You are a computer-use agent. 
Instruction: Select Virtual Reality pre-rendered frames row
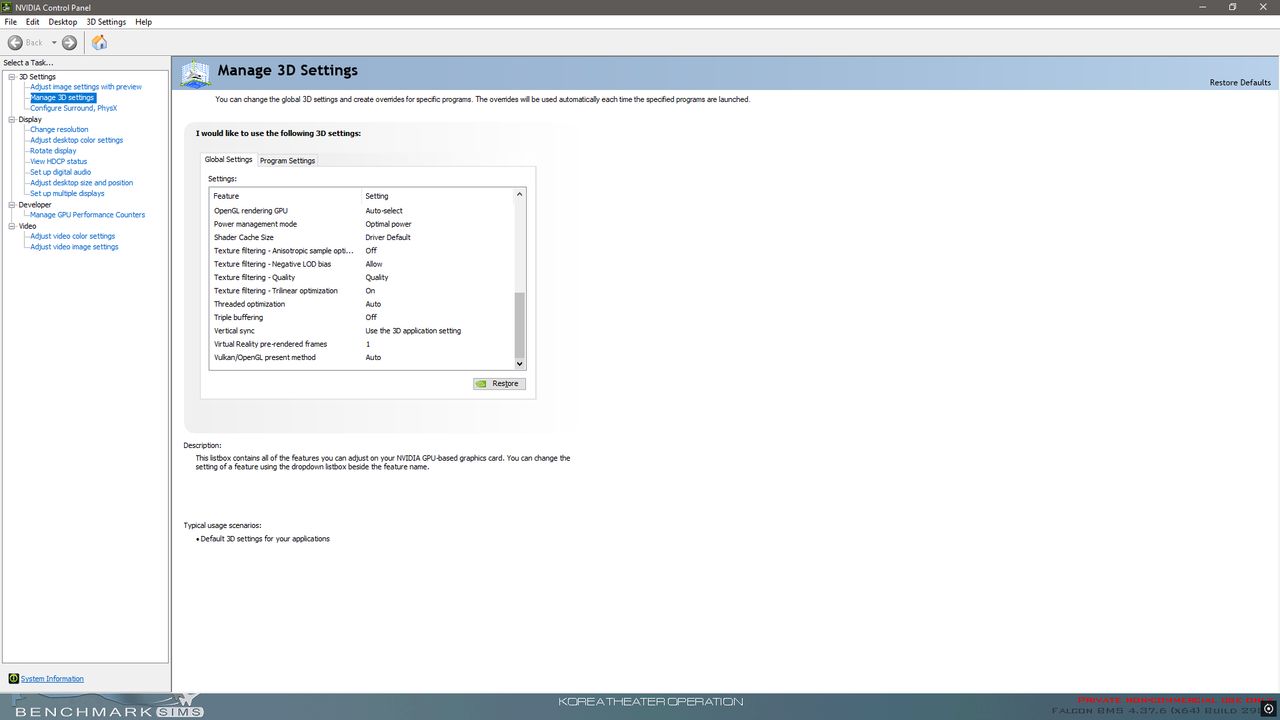click(x=361, y=344)
